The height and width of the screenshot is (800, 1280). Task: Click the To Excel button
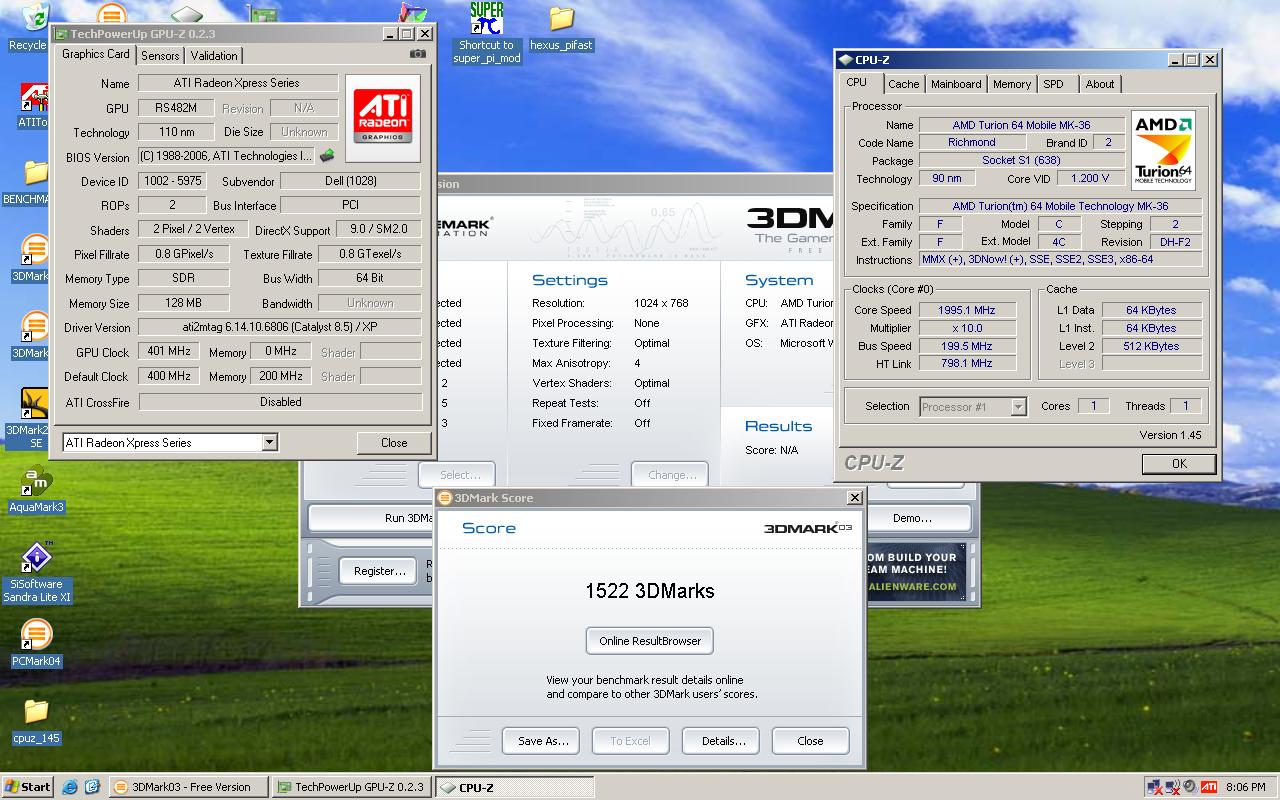pyautogui.click(x=630, y=741)
